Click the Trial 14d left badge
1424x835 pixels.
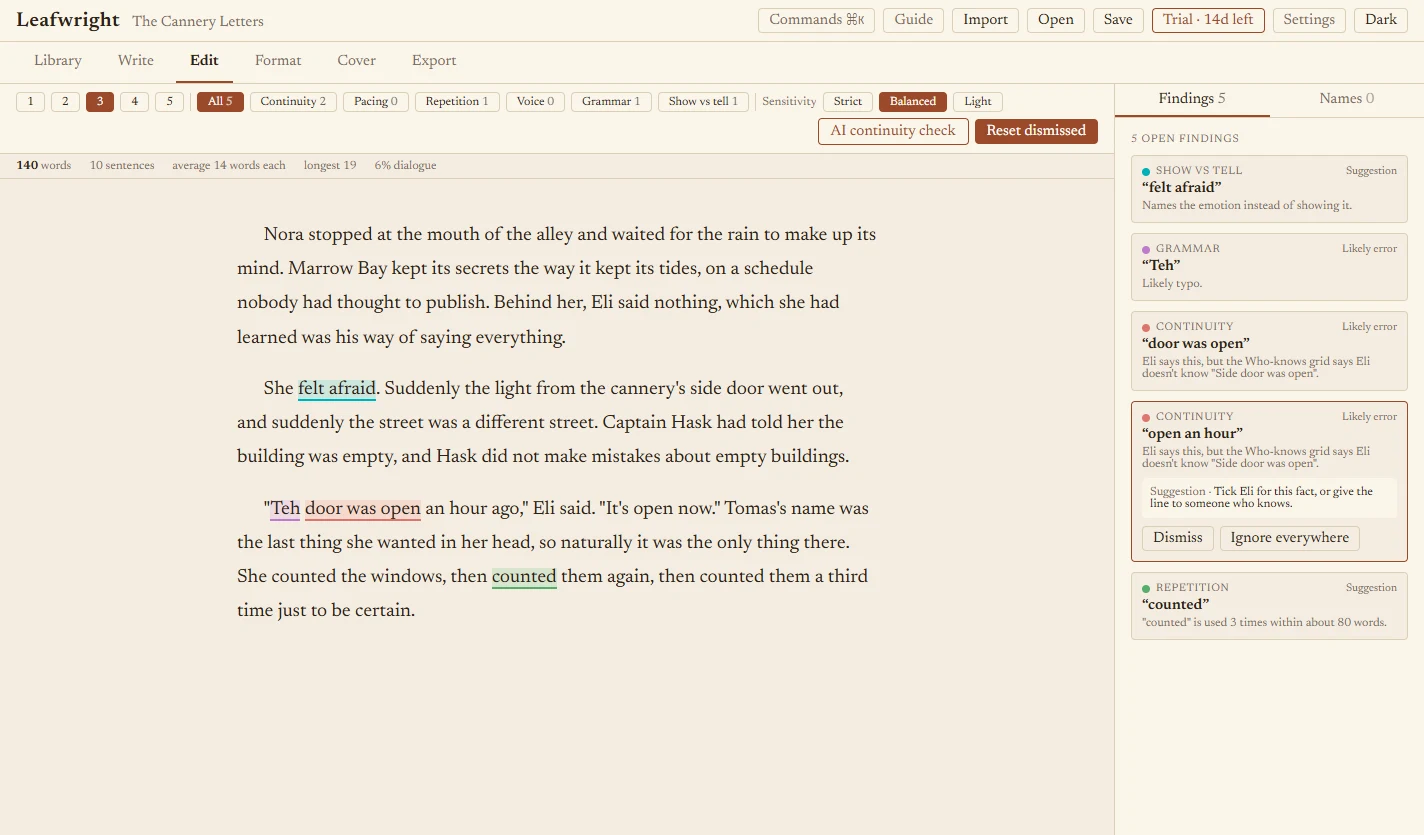(1208, 20)
